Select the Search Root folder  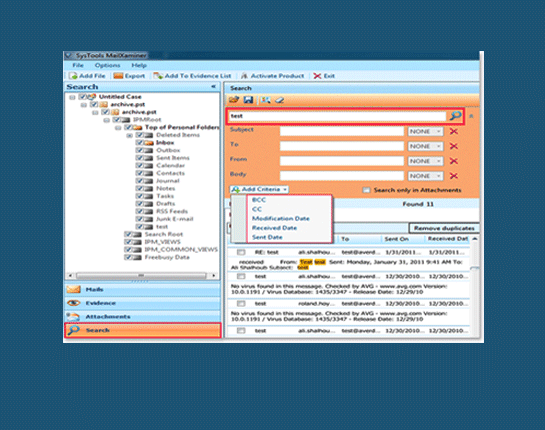pos(164,234)
